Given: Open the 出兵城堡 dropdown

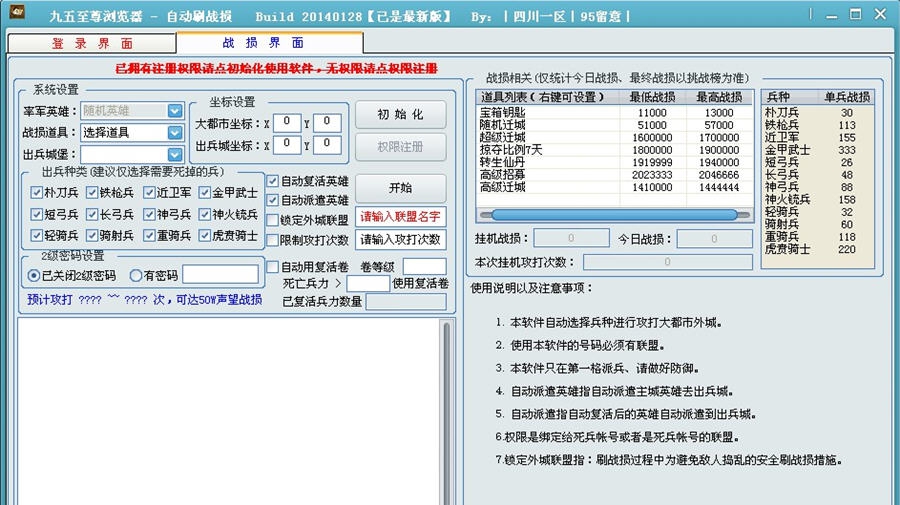Looking at the screenshot, I should pyautogui.click(x=175, y=154).
